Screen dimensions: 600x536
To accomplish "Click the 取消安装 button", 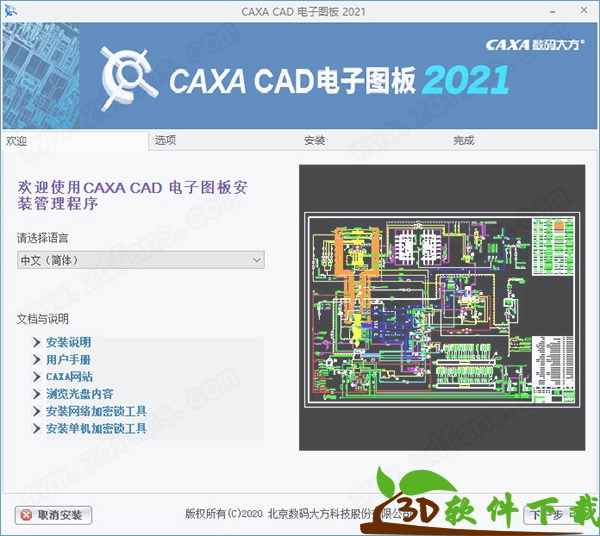I will point(53,515).
